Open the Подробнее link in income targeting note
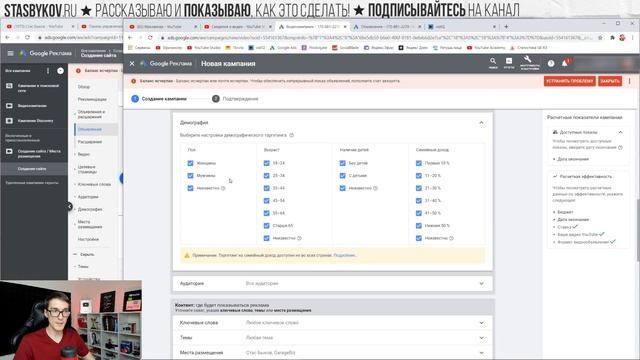Image resolution: width=640 pixels, height=360 pixels. pos(344,256)
